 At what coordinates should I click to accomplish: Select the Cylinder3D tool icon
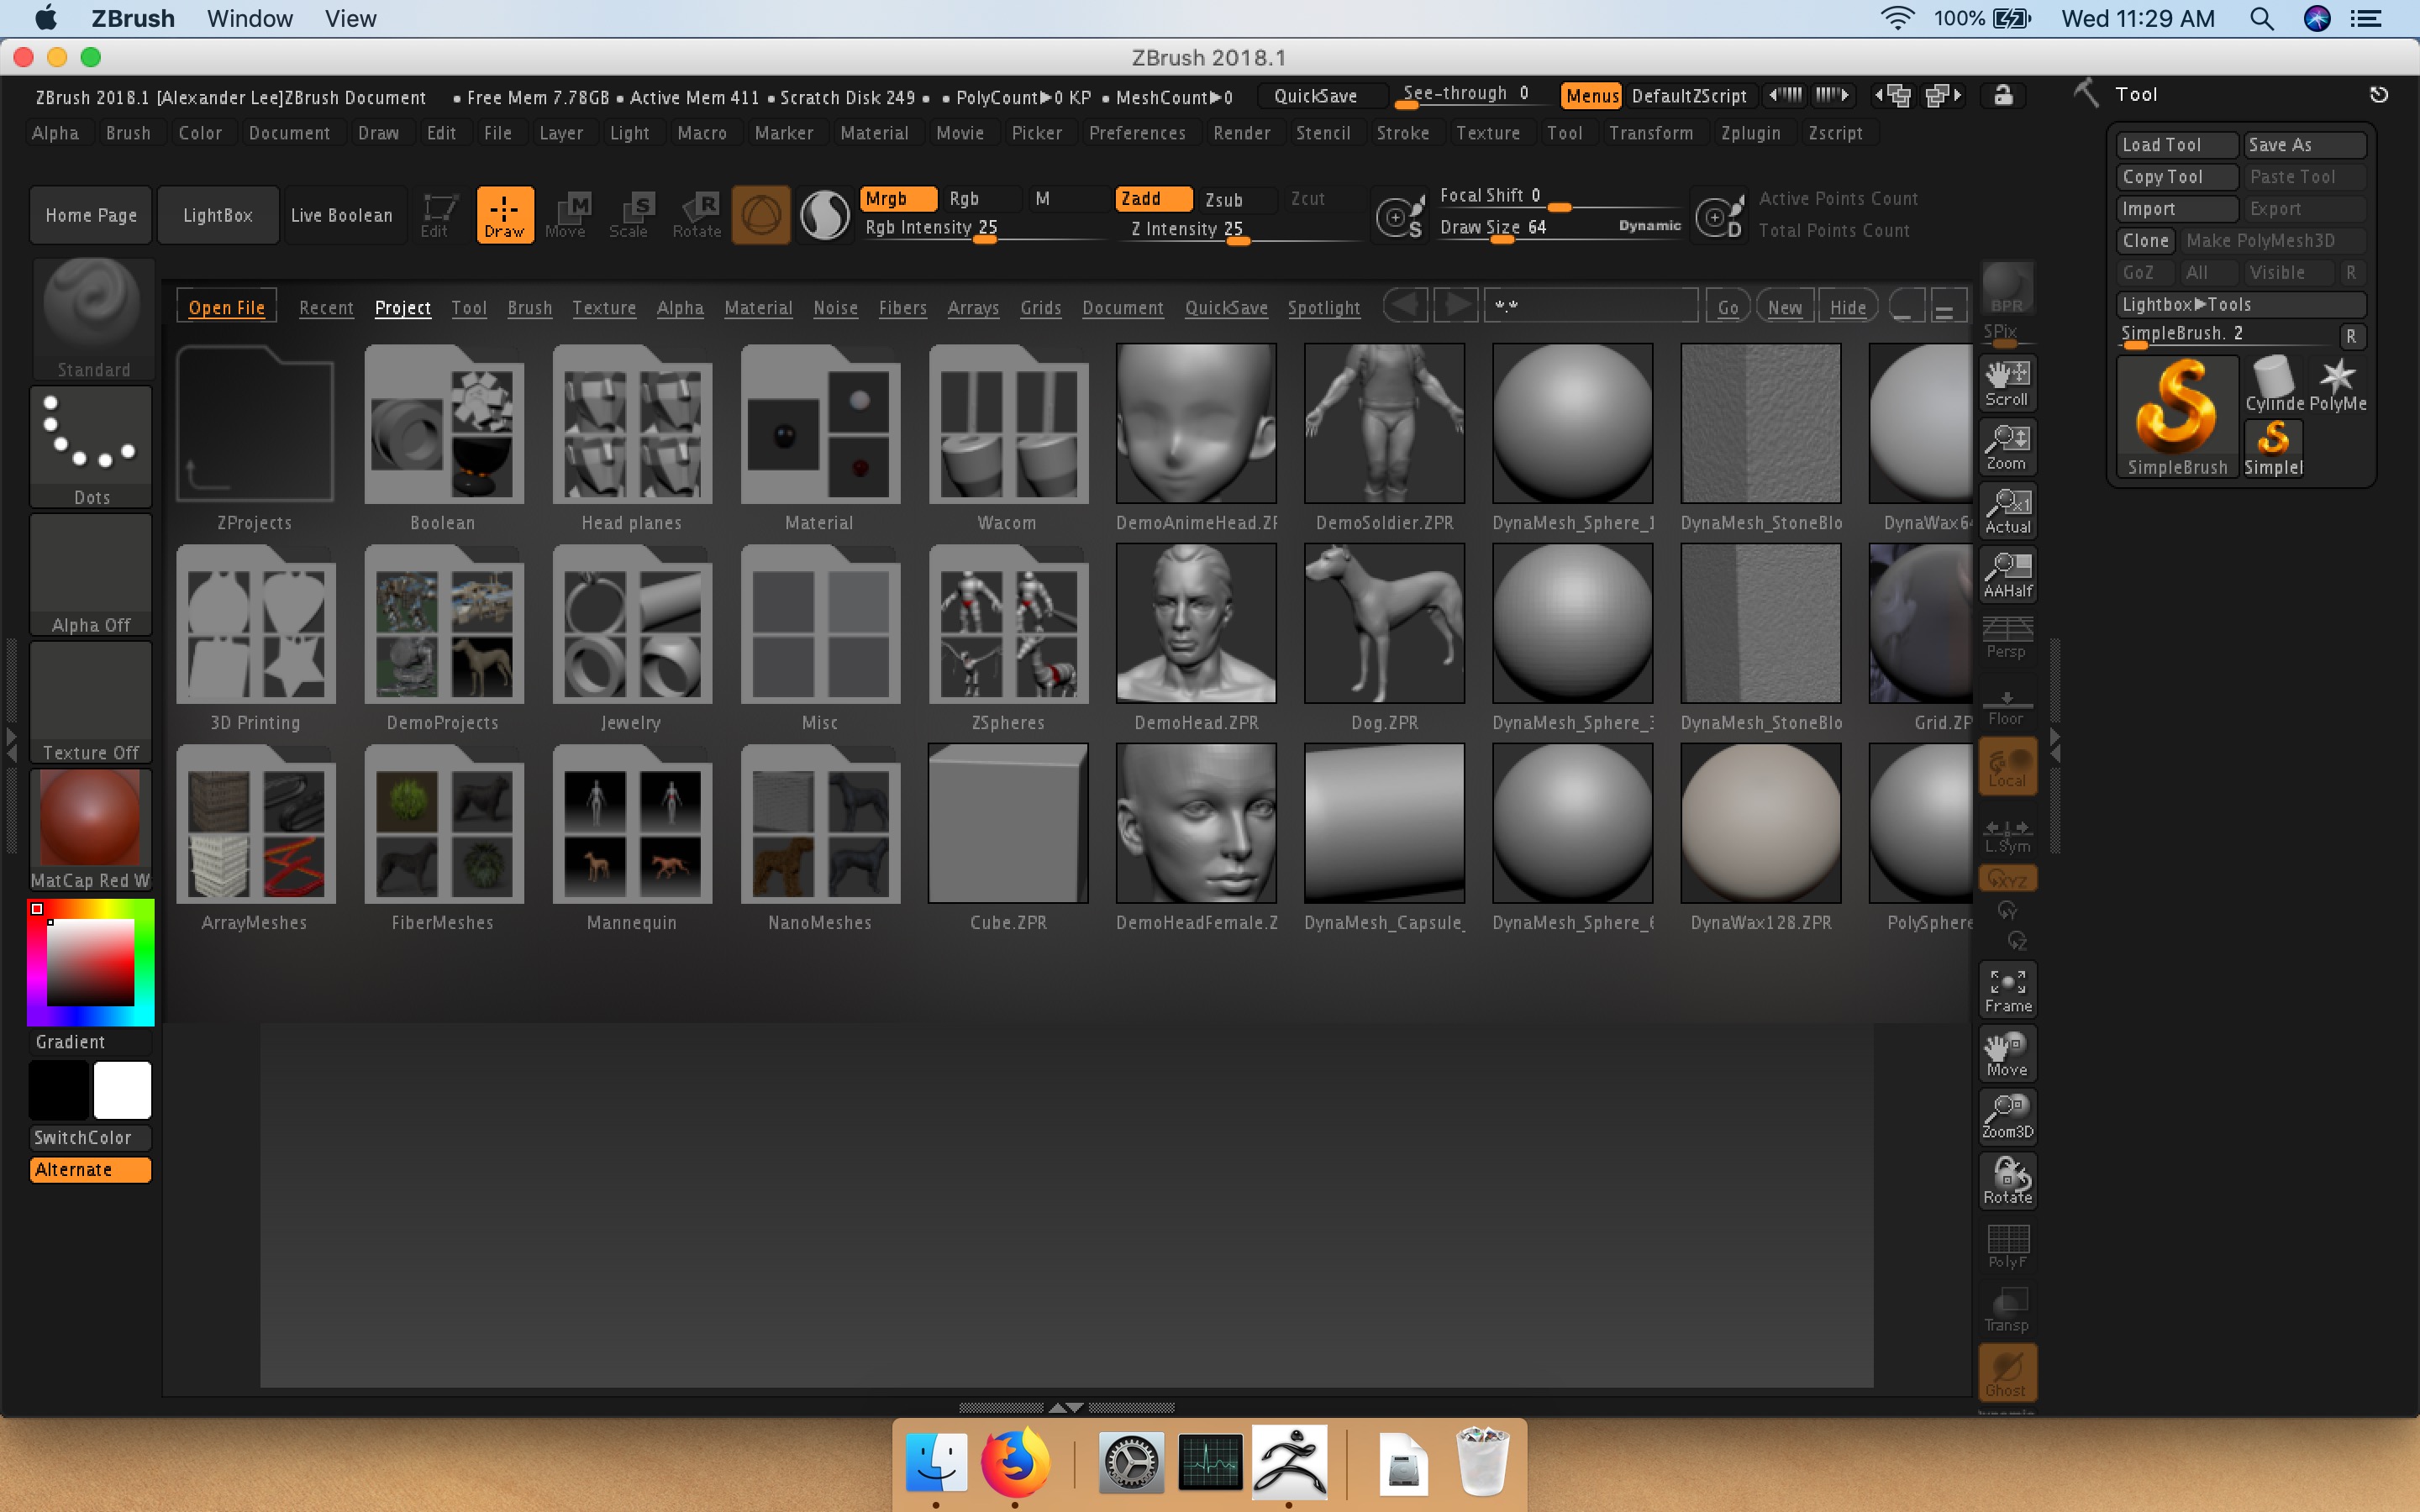[2274, 384]
